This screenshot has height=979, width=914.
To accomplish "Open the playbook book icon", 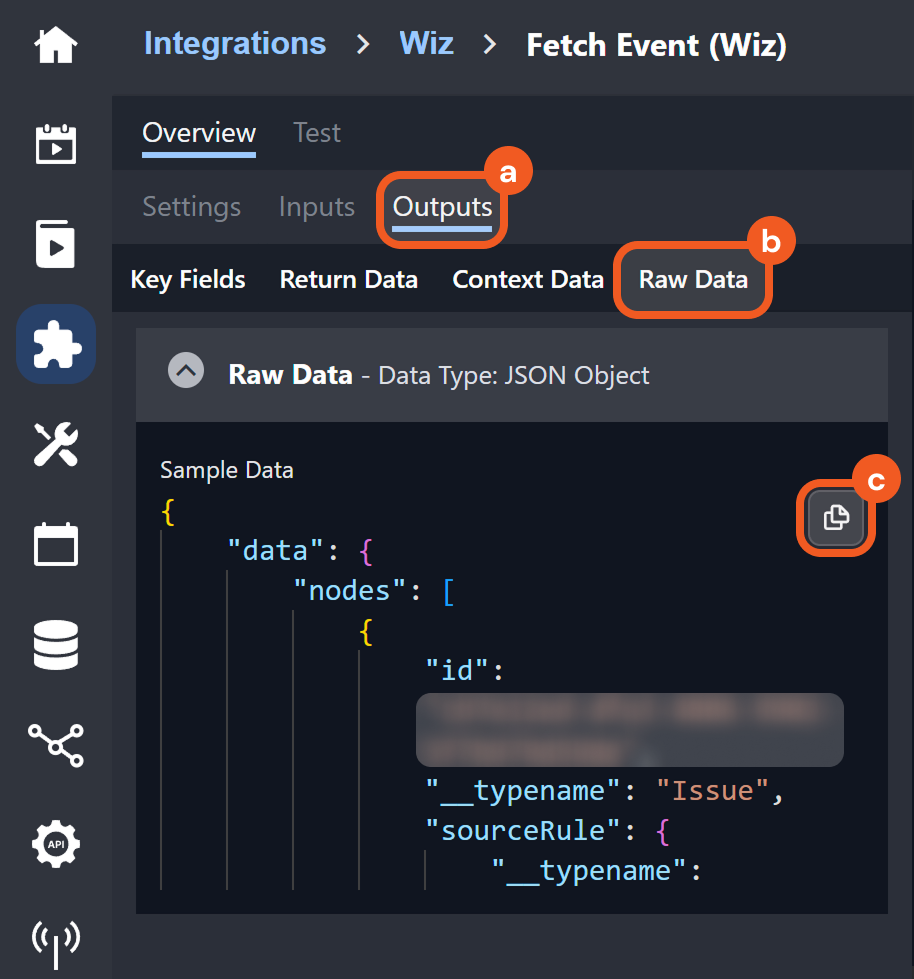I will pyautogui.click(x=56, y=244).
